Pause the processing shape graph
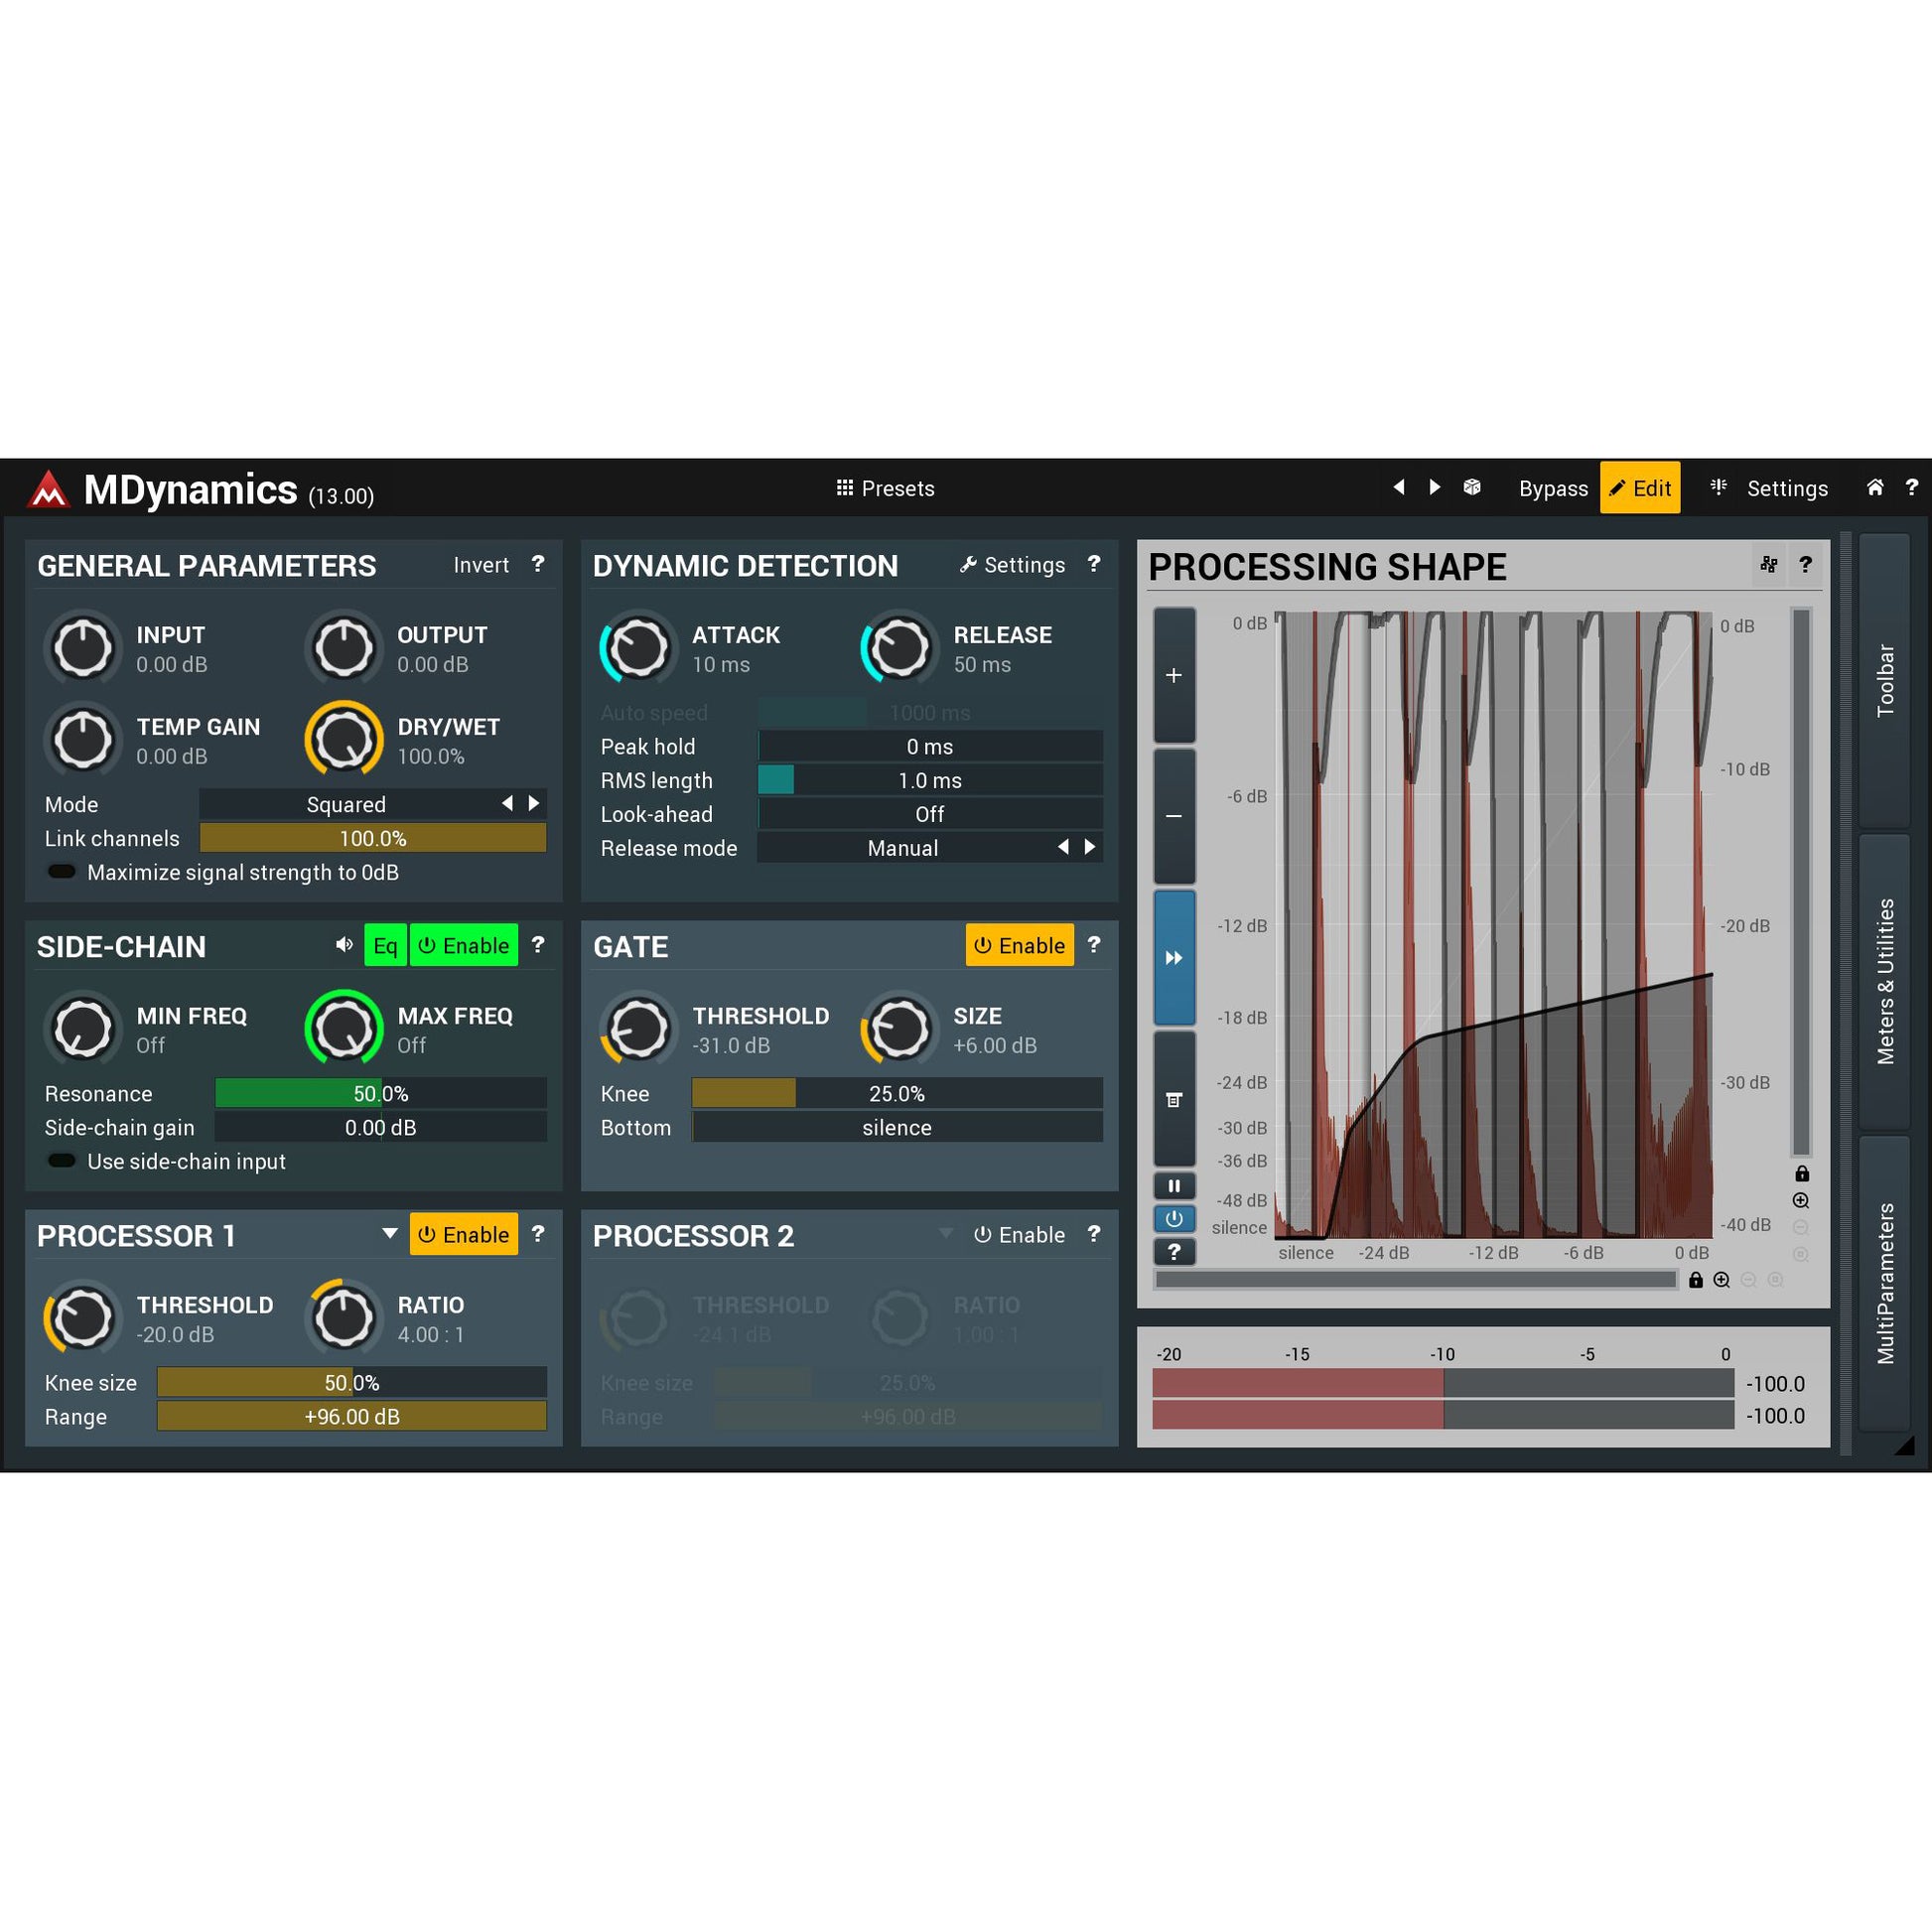The height and width of the screenshot is (1932, 1932). coord(1174,1186)
